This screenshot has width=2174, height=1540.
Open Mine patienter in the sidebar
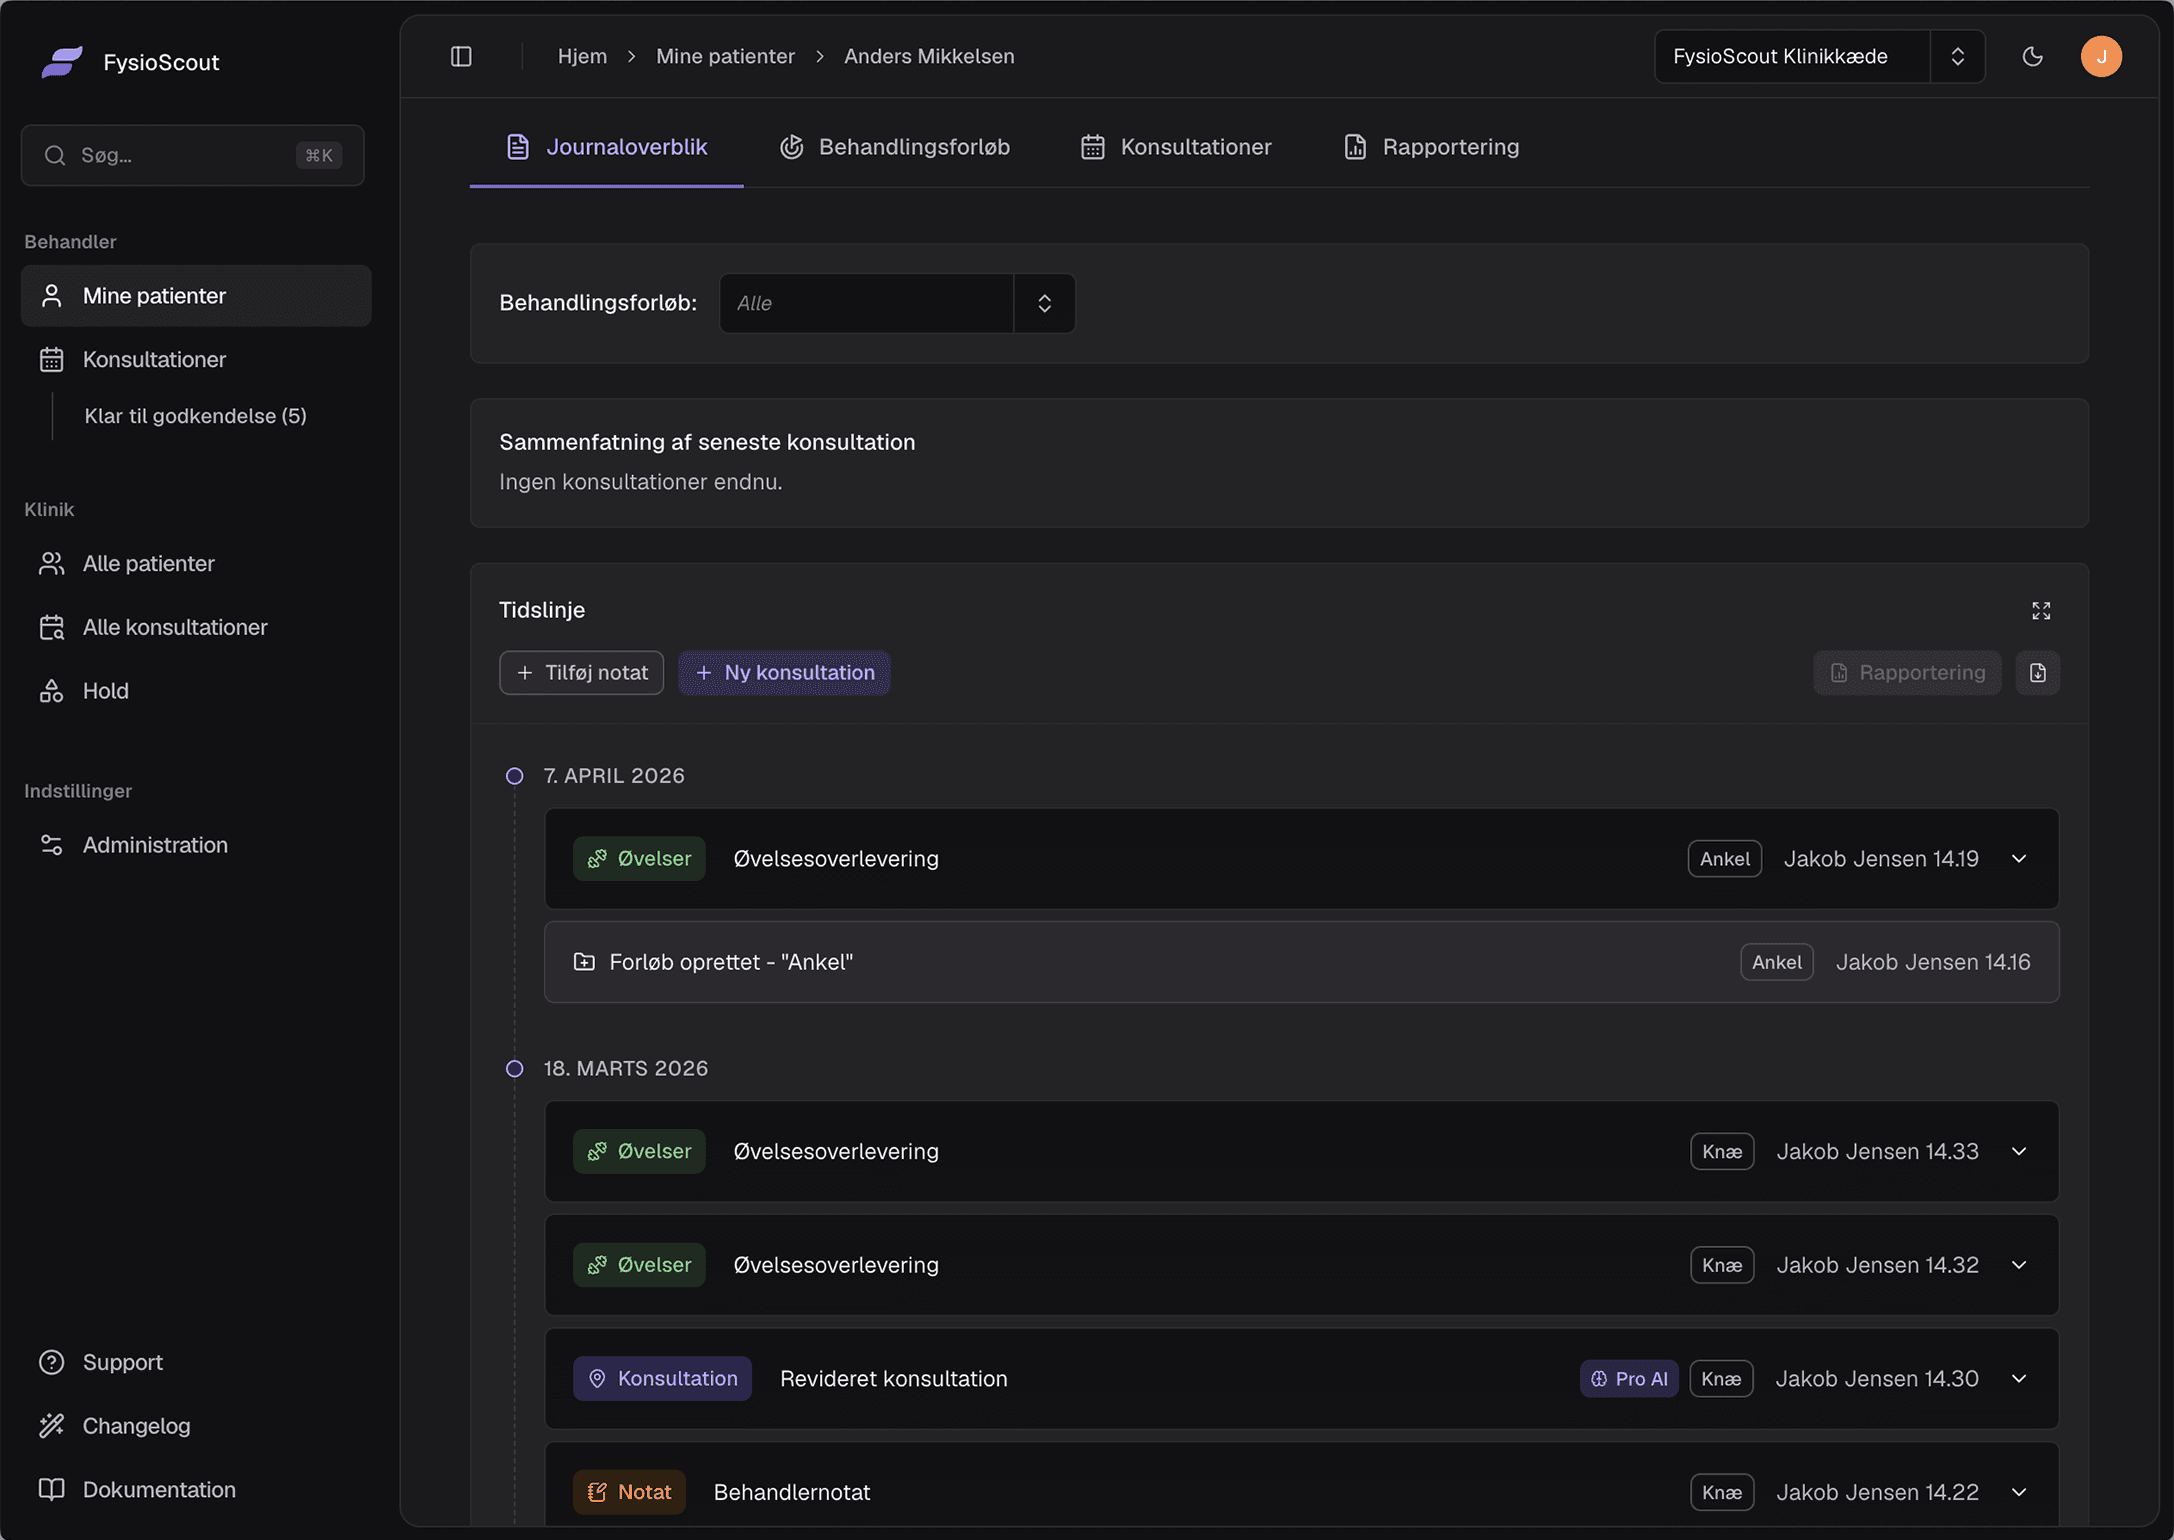(196, 296)
